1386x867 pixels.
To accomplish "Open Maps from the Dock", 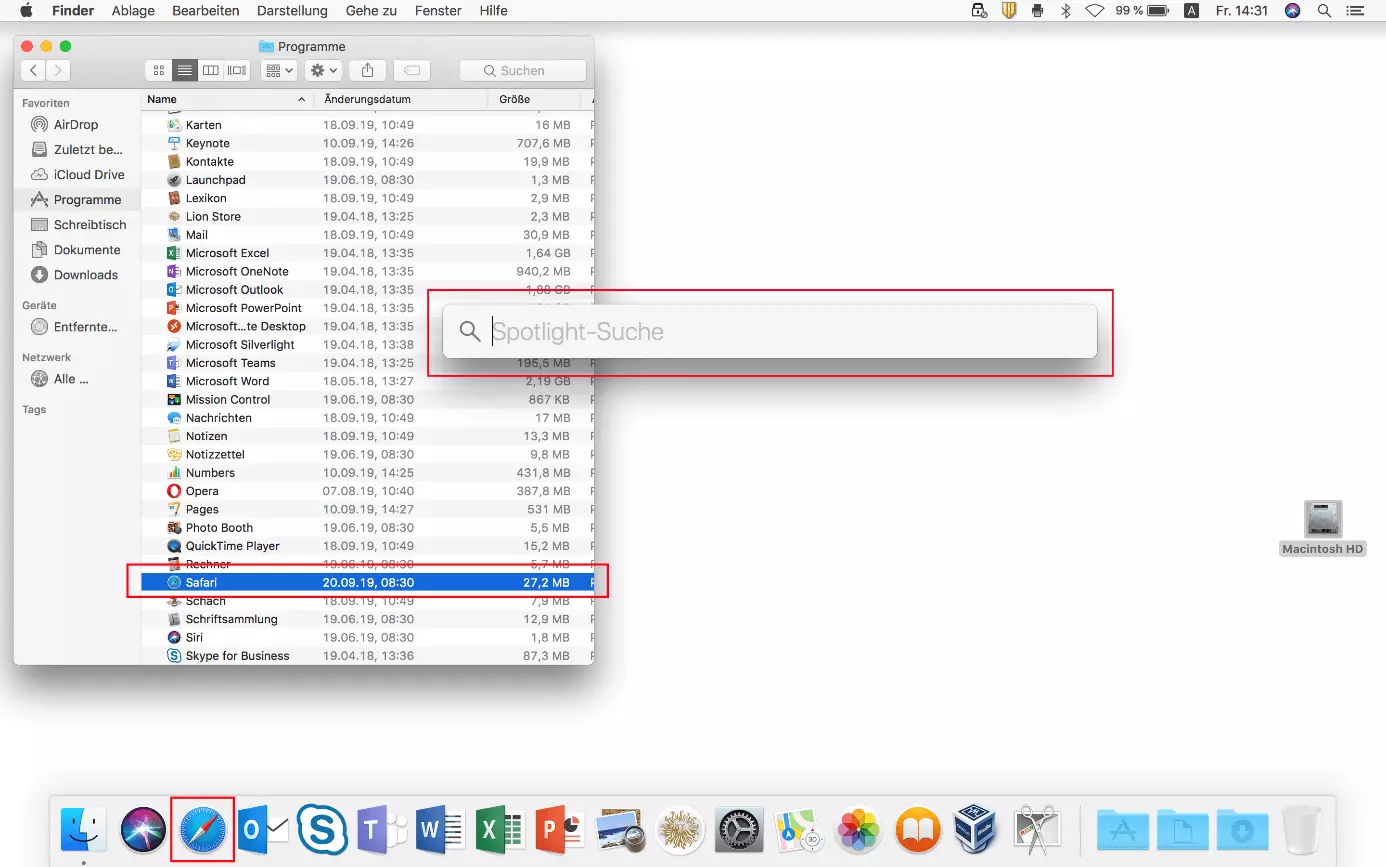I will click(x=799, y=829).
